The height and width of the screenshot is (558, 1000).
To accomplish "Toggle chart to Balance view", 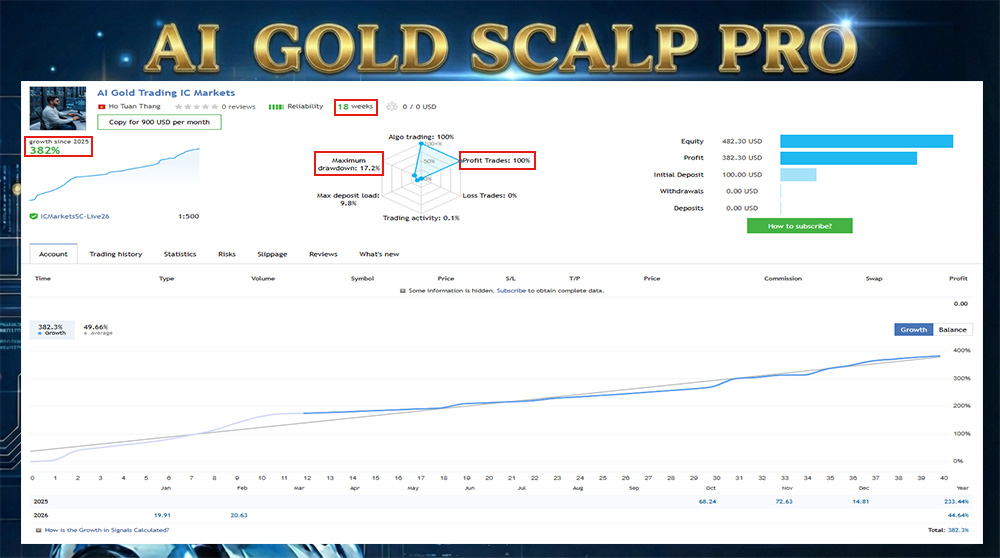I will (952, 329).
